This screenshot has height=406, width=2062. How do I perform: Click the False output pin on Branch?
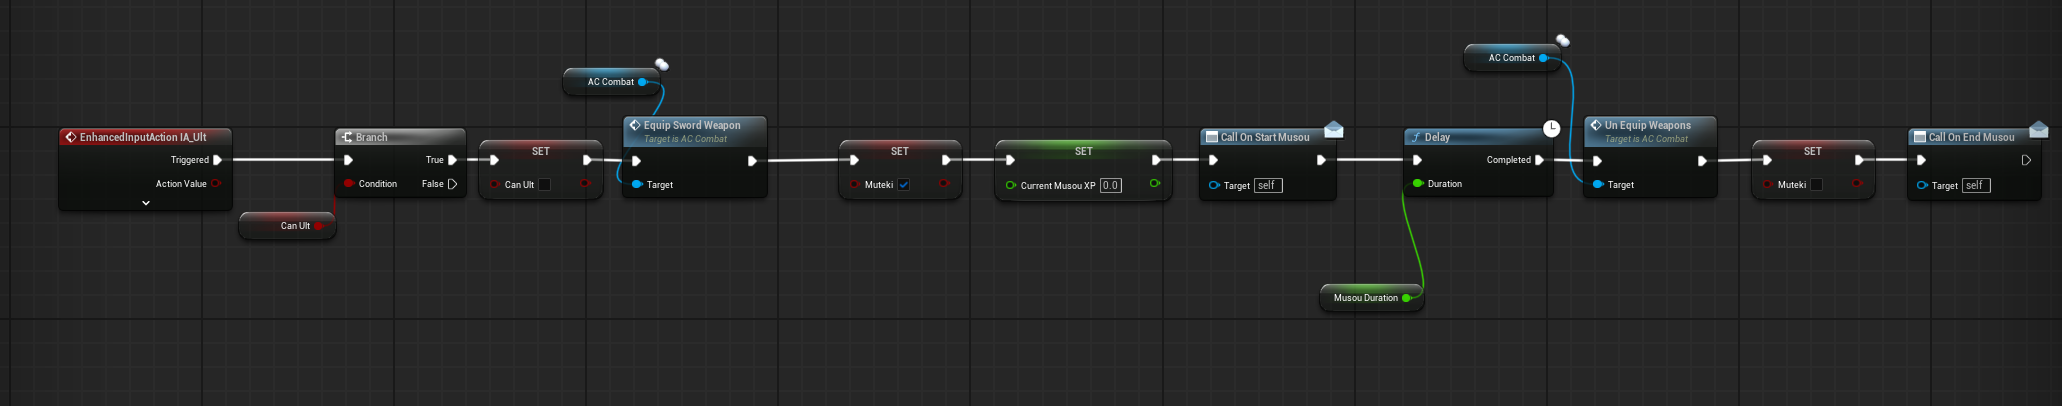(453, 184)
